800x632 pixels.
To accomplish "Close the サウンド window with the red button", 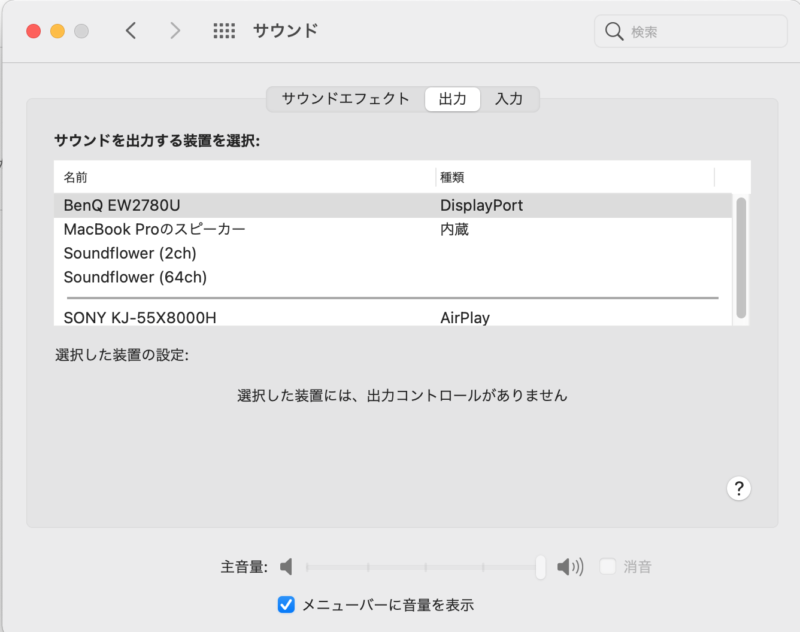I will (x=34, y=31).
